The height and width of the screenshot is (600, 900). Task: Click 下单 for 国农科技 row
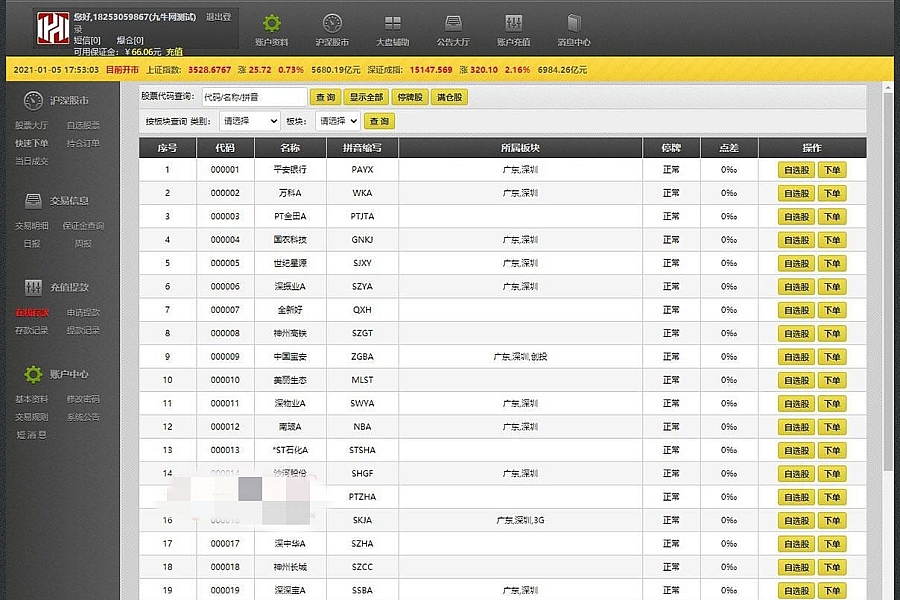point(832,240)
